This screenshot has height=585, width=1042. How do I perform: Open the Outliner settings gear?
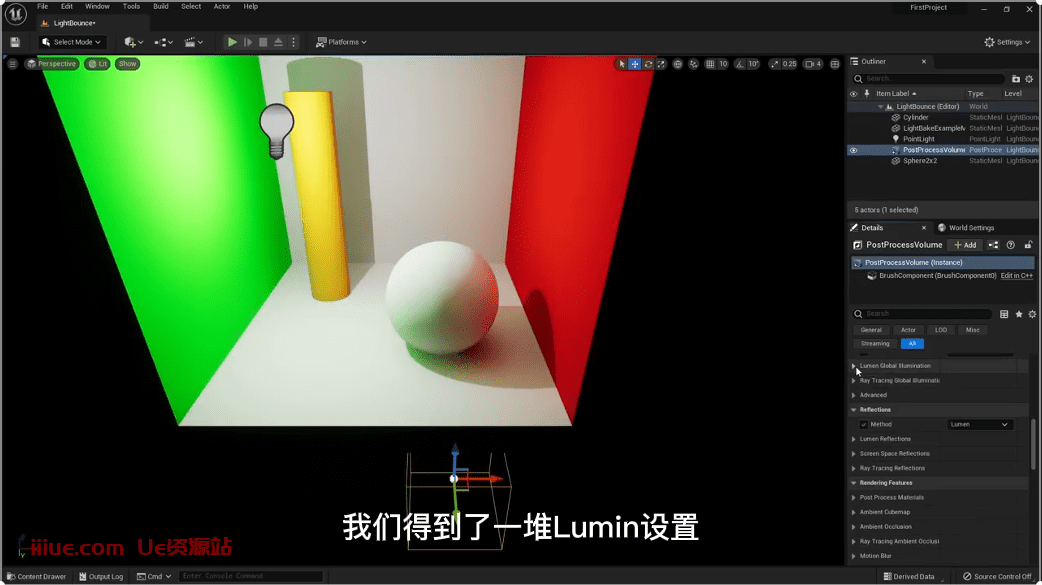[x=1031, y=78]
